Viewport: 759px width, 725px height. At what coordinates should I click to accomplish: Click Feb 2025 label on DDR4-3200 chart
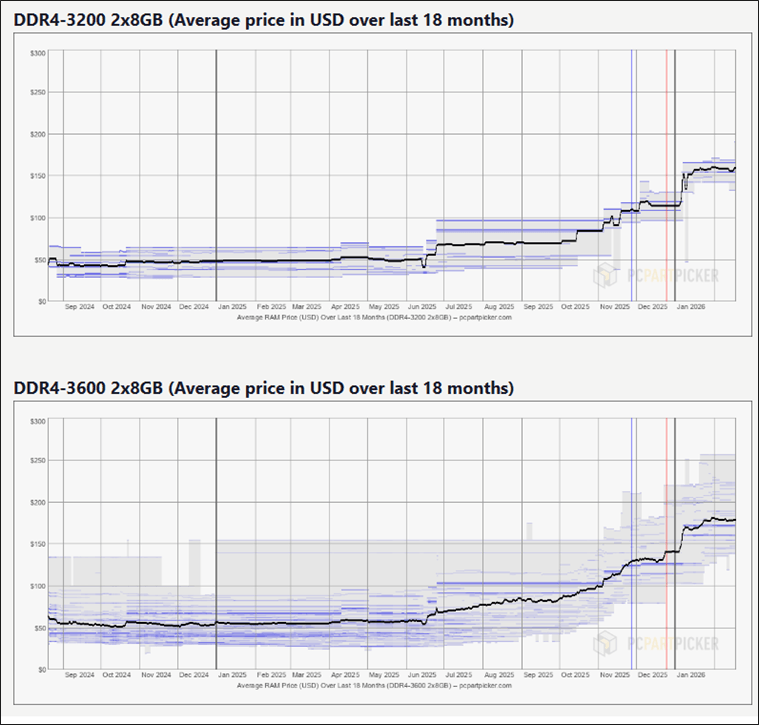[271, 307]
